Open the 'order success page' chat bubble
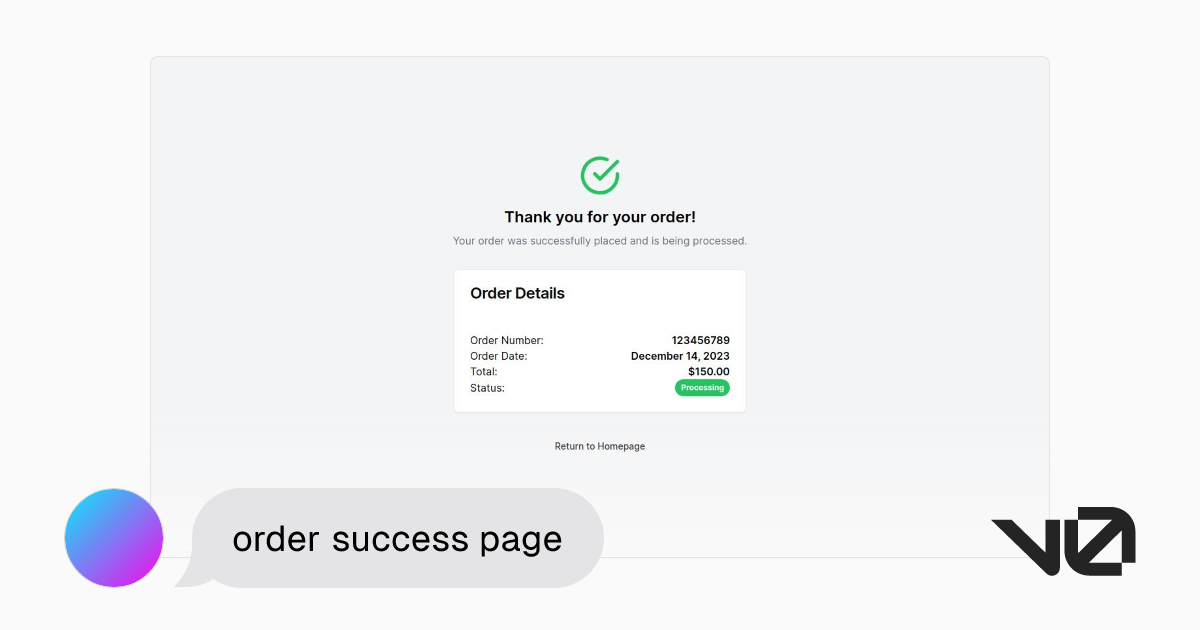Image resolution: width=1200 pixels, height=630 pixels. [x=396, y=538]
